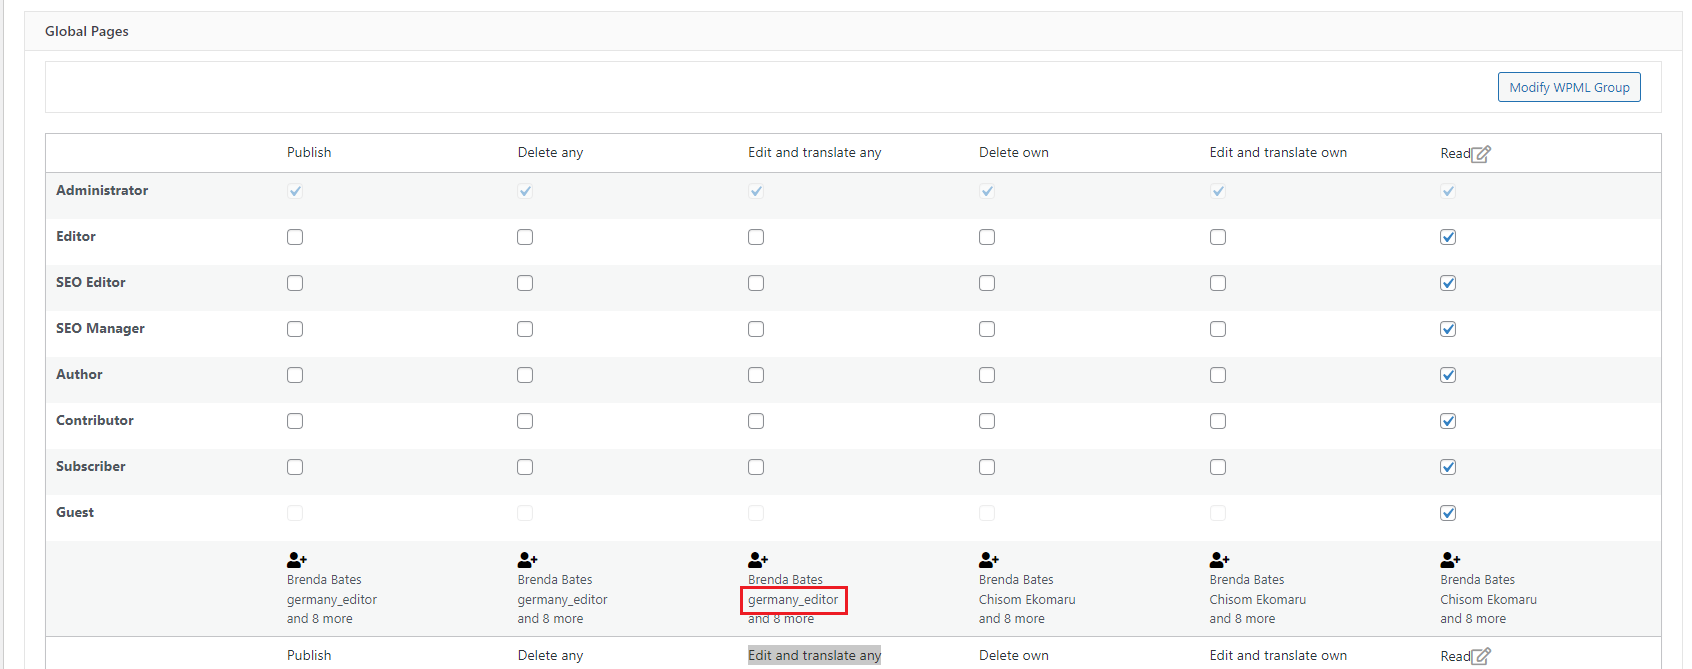Uncheck Read for the SEO Editor role
Viewport: 1692px width, 669px height.
1448,283
